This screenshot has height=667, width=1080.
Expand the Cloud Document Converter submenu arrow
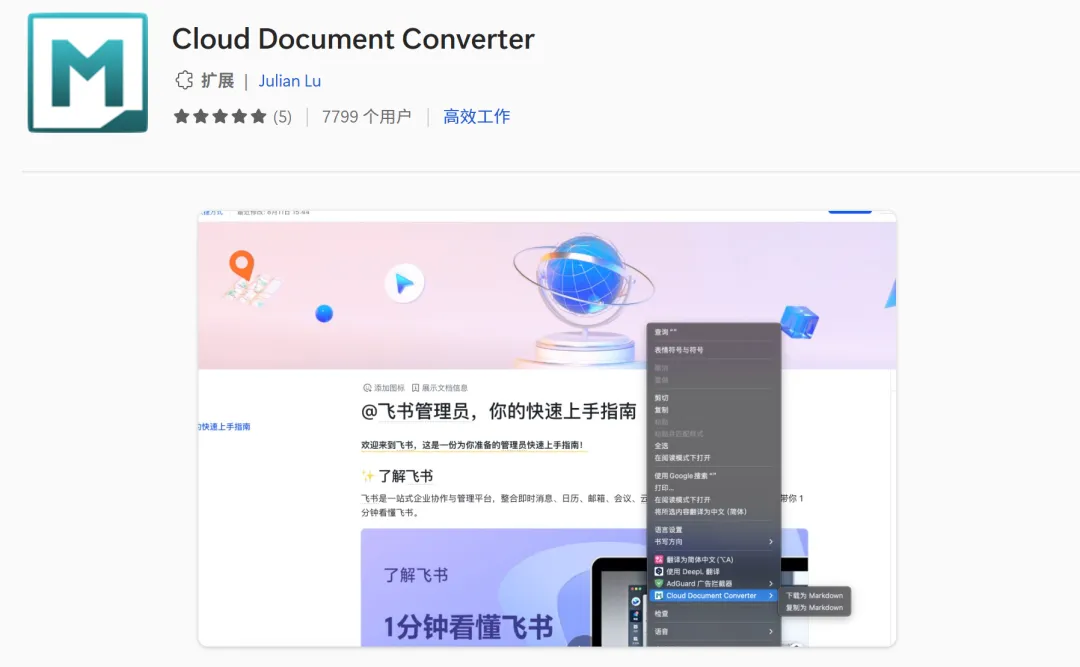click(771, 595)
